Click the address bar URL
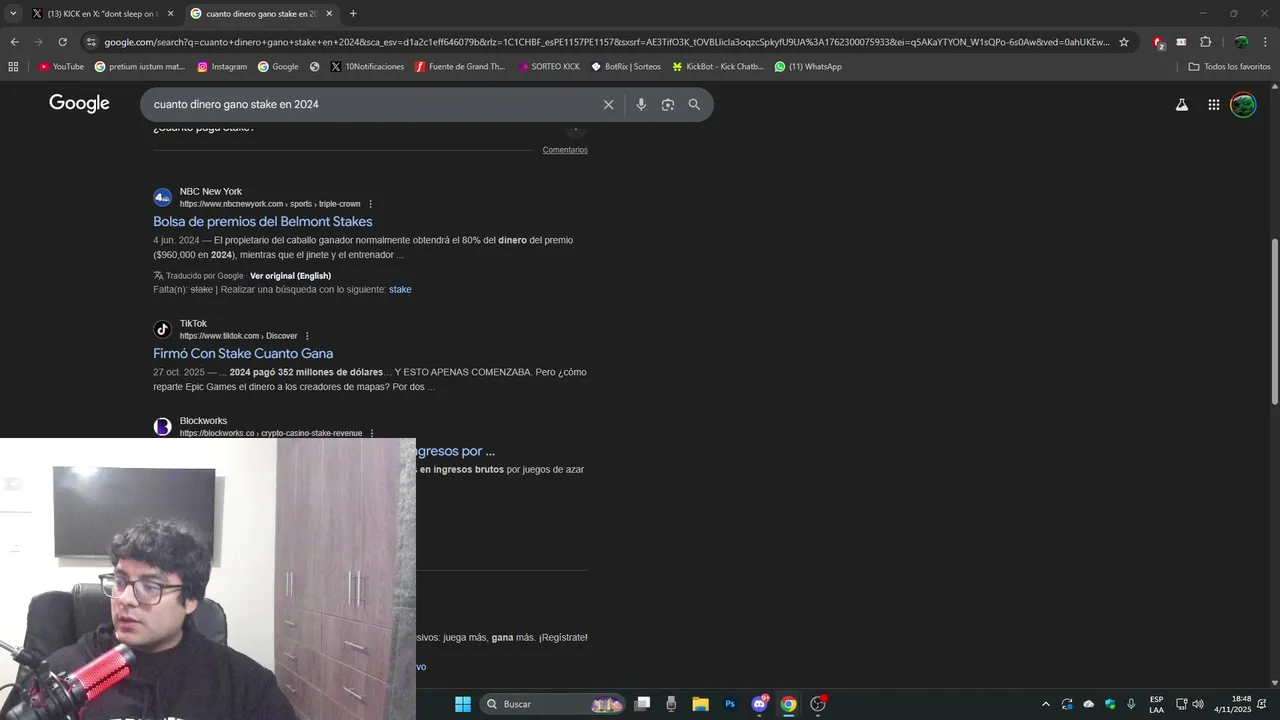Viewport: 1280px width, 720px height. tap(606, 42)
